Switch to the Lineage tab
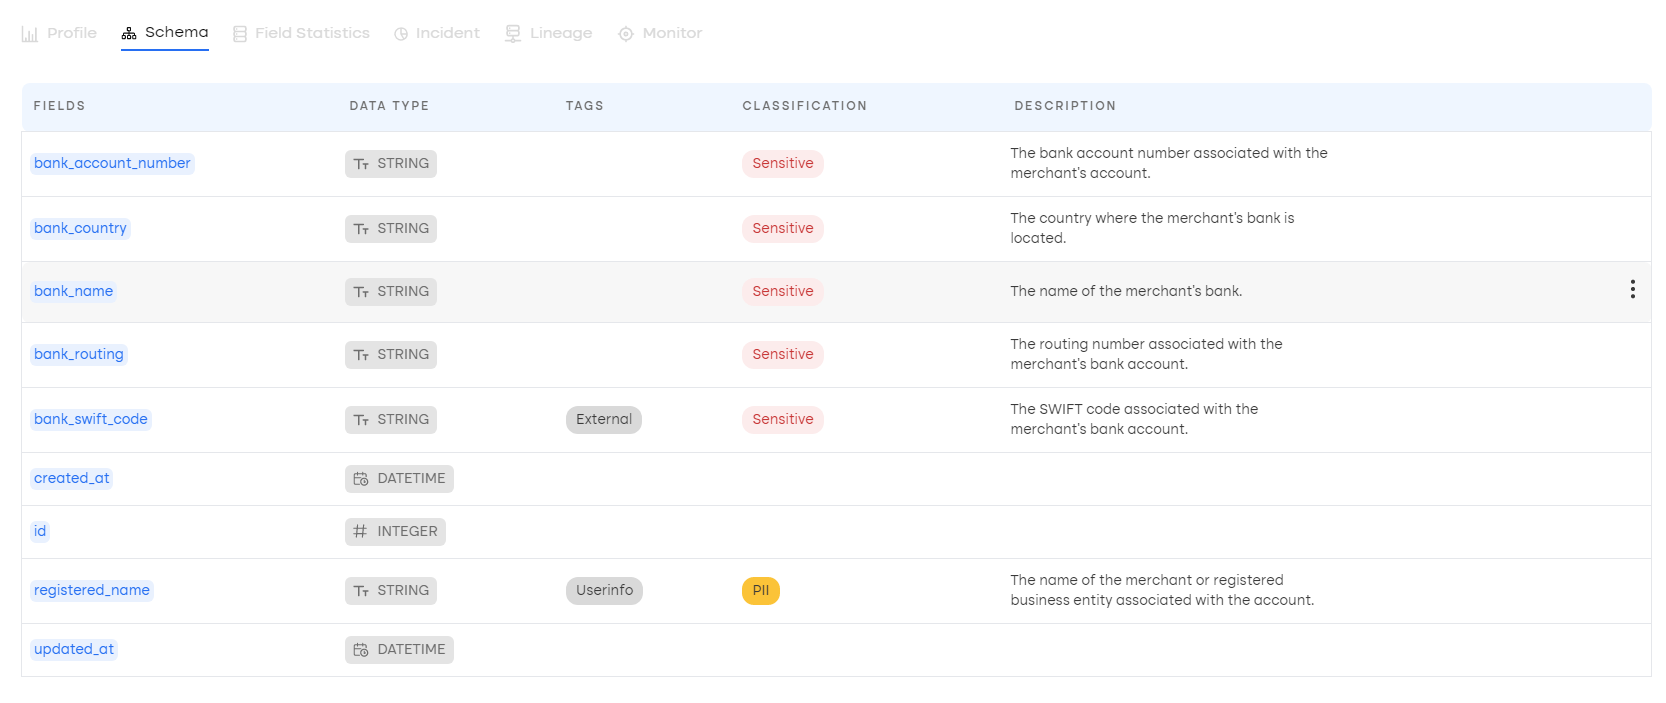The height and width of the screenshot is (703, 1666). coord(560,33)
